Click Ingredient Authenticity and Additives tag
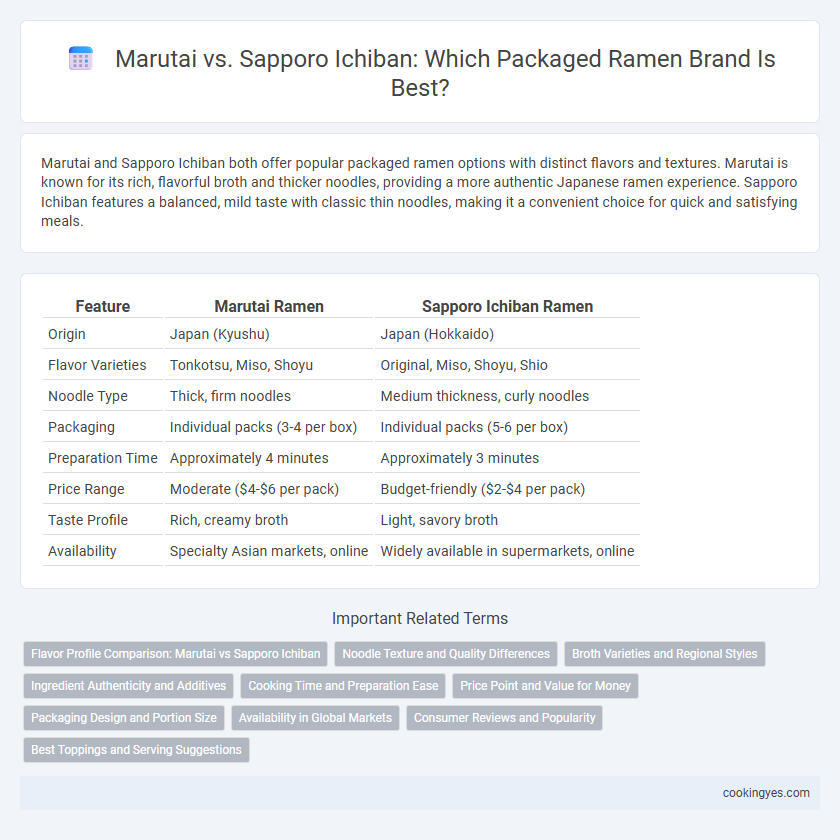The image size is (840, 840). pos(129,686)
